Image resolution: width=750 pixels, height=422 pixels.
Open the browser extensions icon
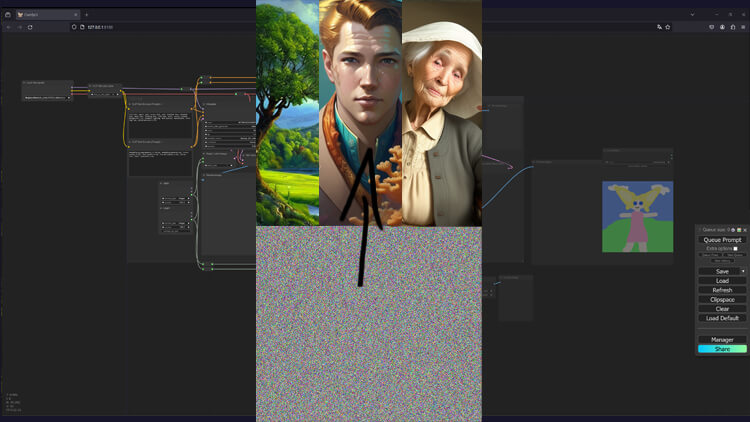point(733,27)
